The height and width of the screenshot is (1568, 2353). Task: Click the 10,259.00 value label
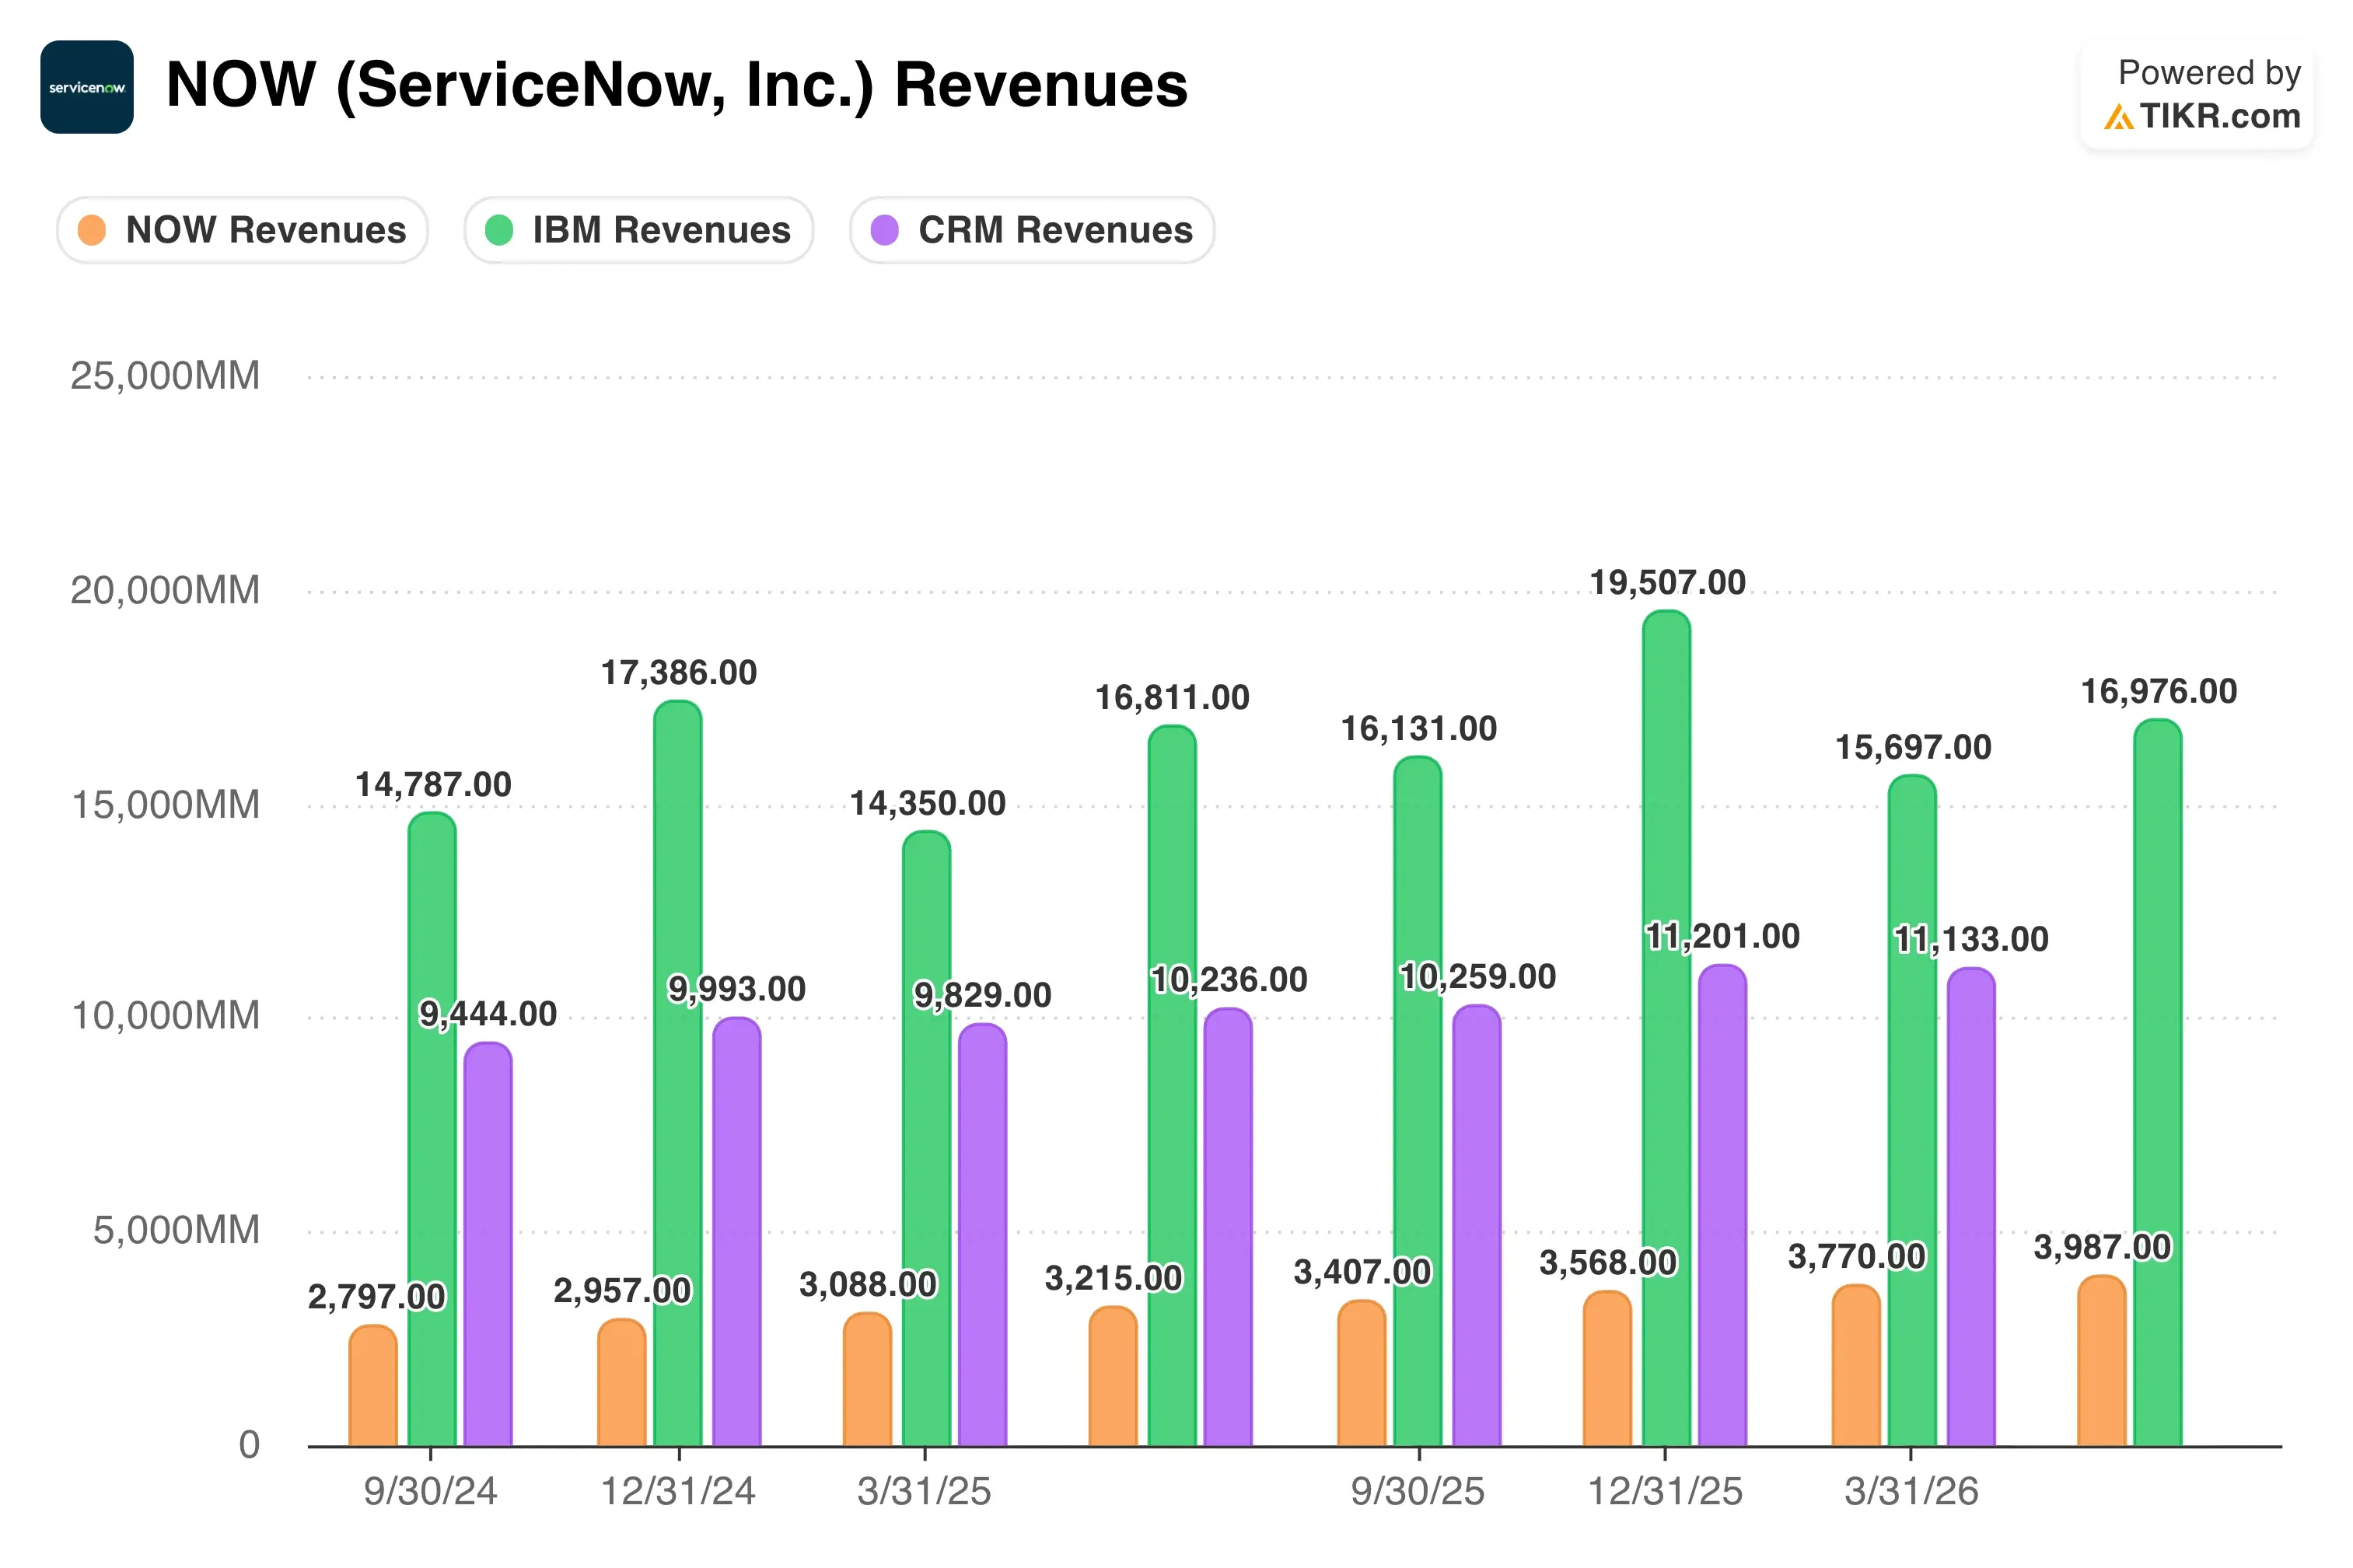[1478, 977]
